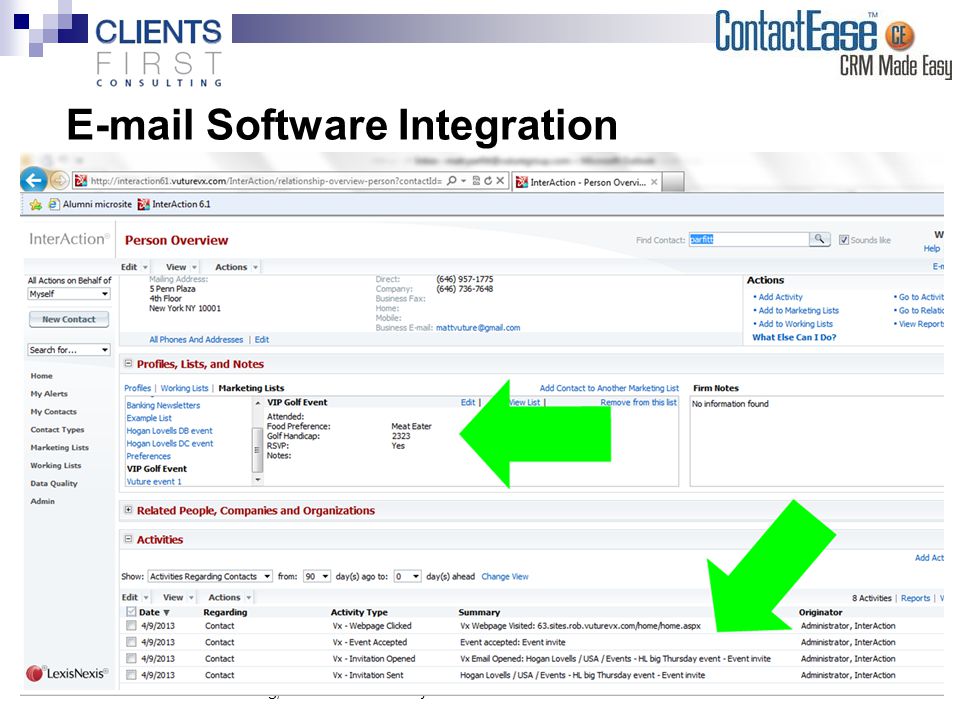Open the InterAction 6.1 bookmark

[174, 204]
